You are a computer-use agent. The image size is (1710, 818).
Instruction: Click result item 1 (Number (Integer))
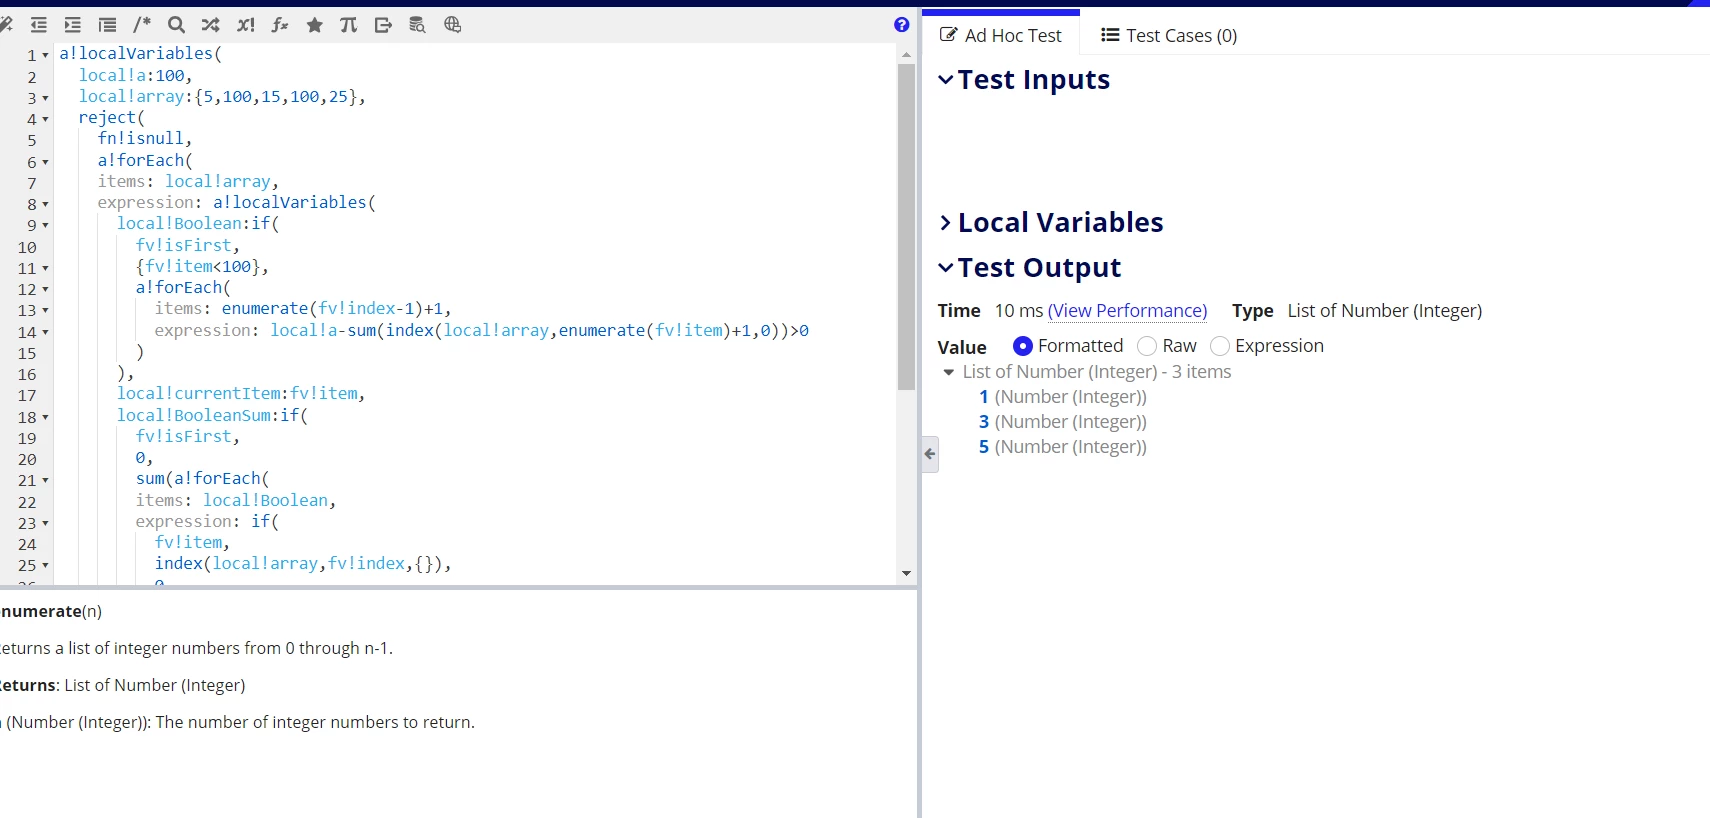pos(1062,397)
